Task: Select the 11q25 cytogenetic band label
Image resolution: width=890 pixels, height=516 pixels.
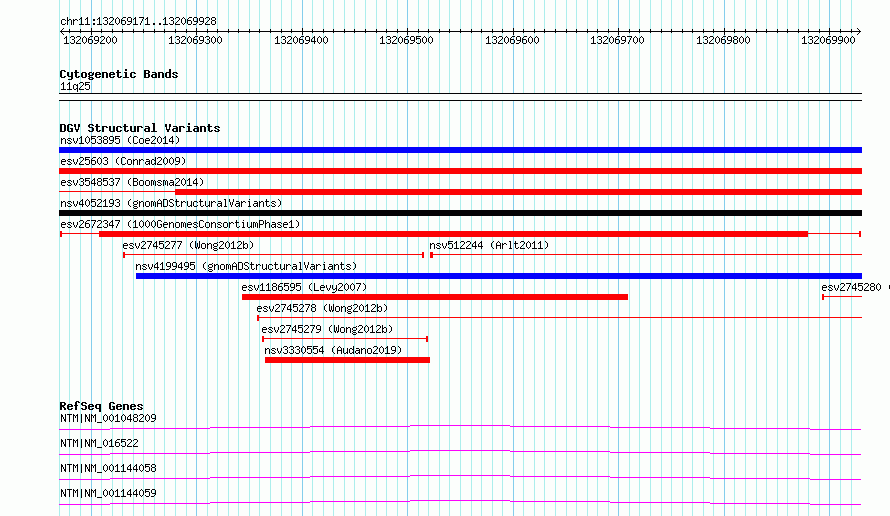Action: 75,86
